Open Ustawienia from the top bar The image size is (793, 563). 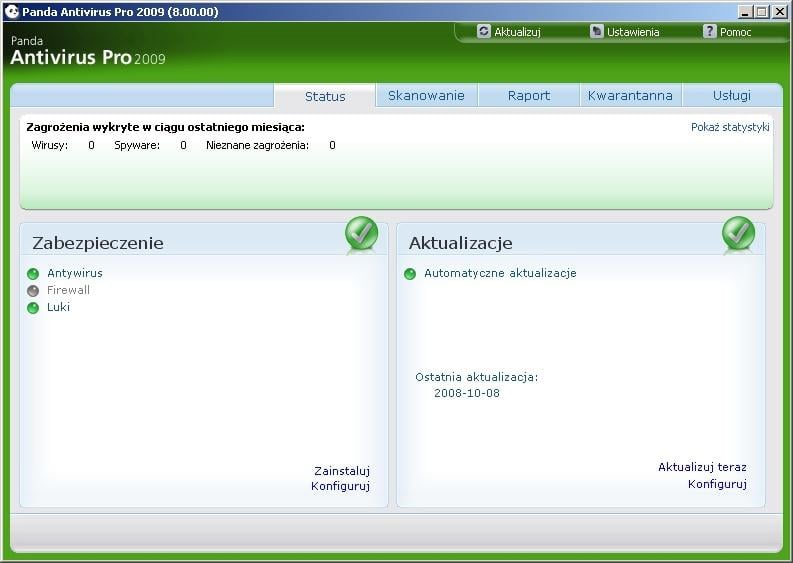pos(633,32)
